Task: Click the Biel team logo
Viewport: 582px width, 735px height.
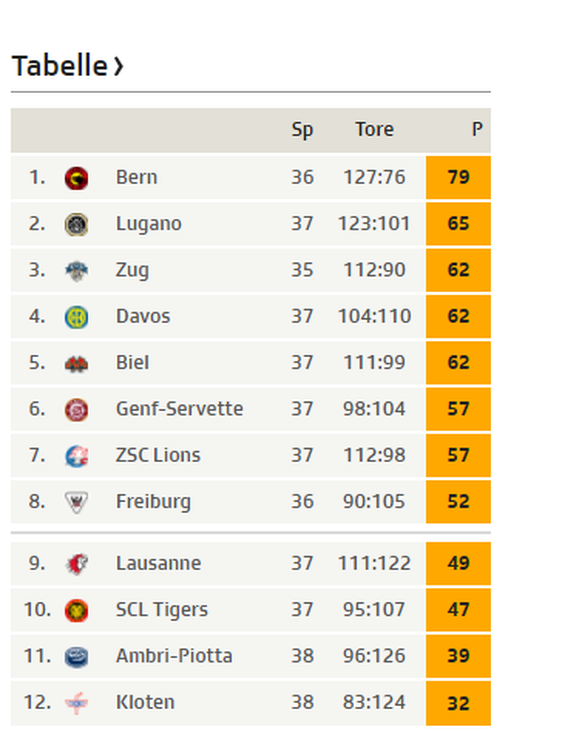Action: click(76, 364)
